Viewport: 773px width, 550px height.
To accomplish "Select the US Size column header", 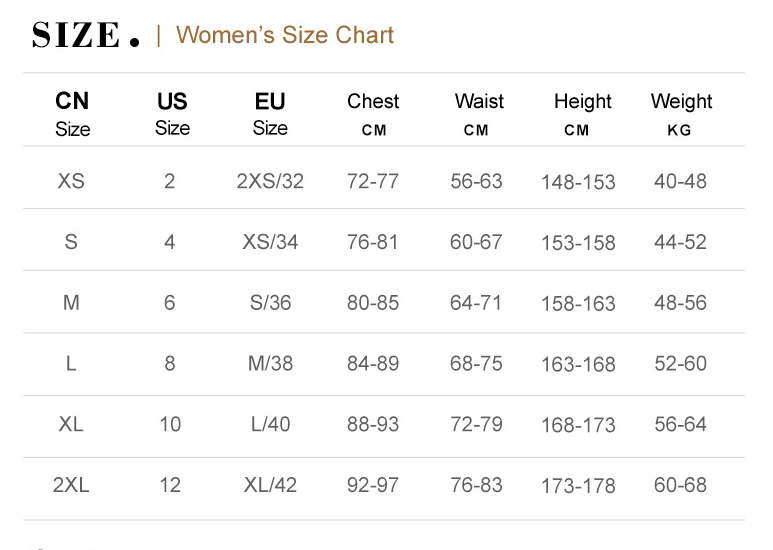I will pos(172,114).
